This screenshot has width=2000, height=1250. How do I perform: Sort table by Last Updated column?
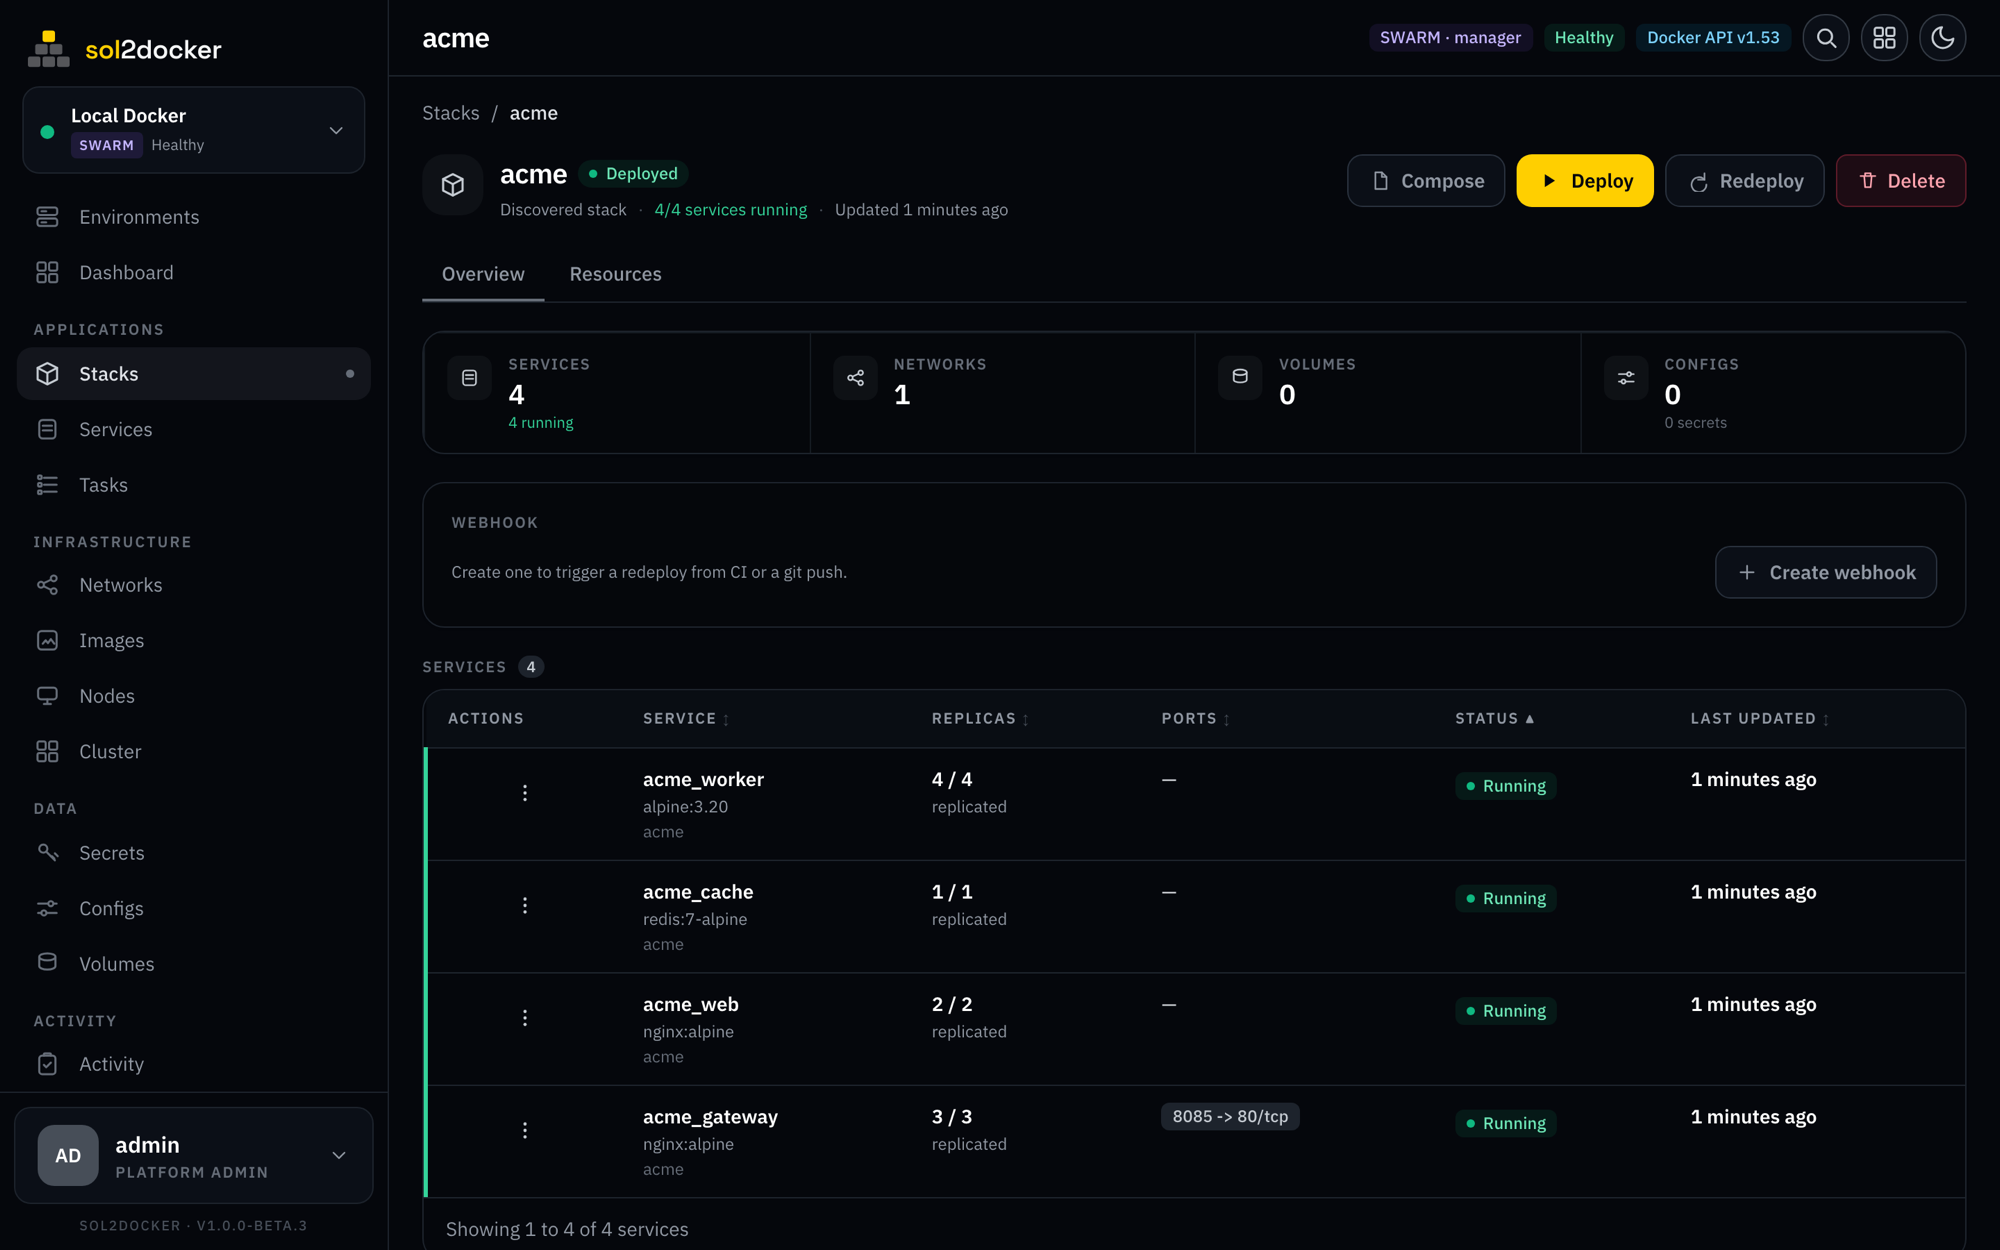(x=1759, y=719)
